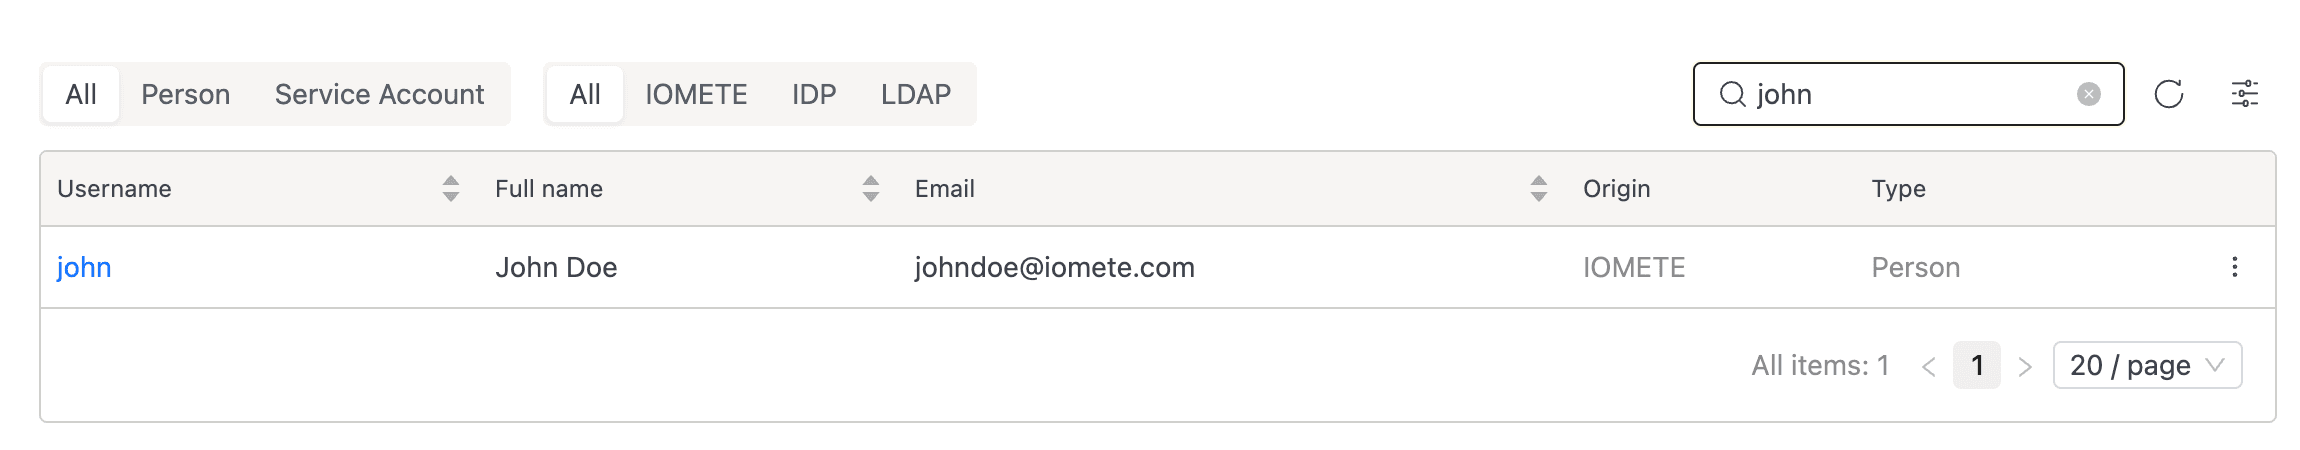The image size is (2300, 450).
Task: Open the table filter settings icon
Action: pos(2244,94)
